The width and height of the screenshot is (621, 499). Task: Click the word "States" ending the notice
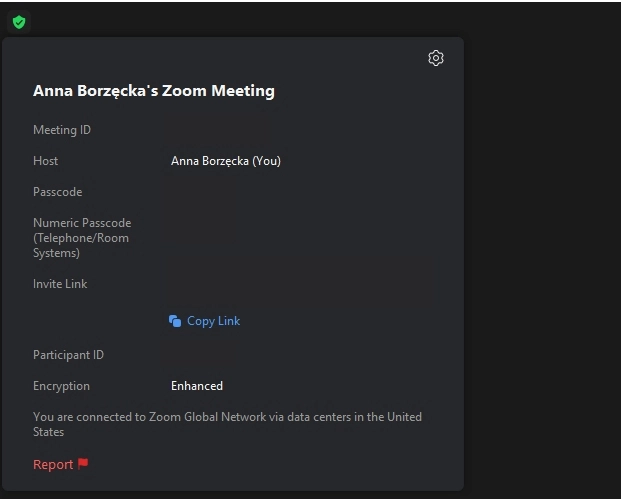(x=48, y=432)
